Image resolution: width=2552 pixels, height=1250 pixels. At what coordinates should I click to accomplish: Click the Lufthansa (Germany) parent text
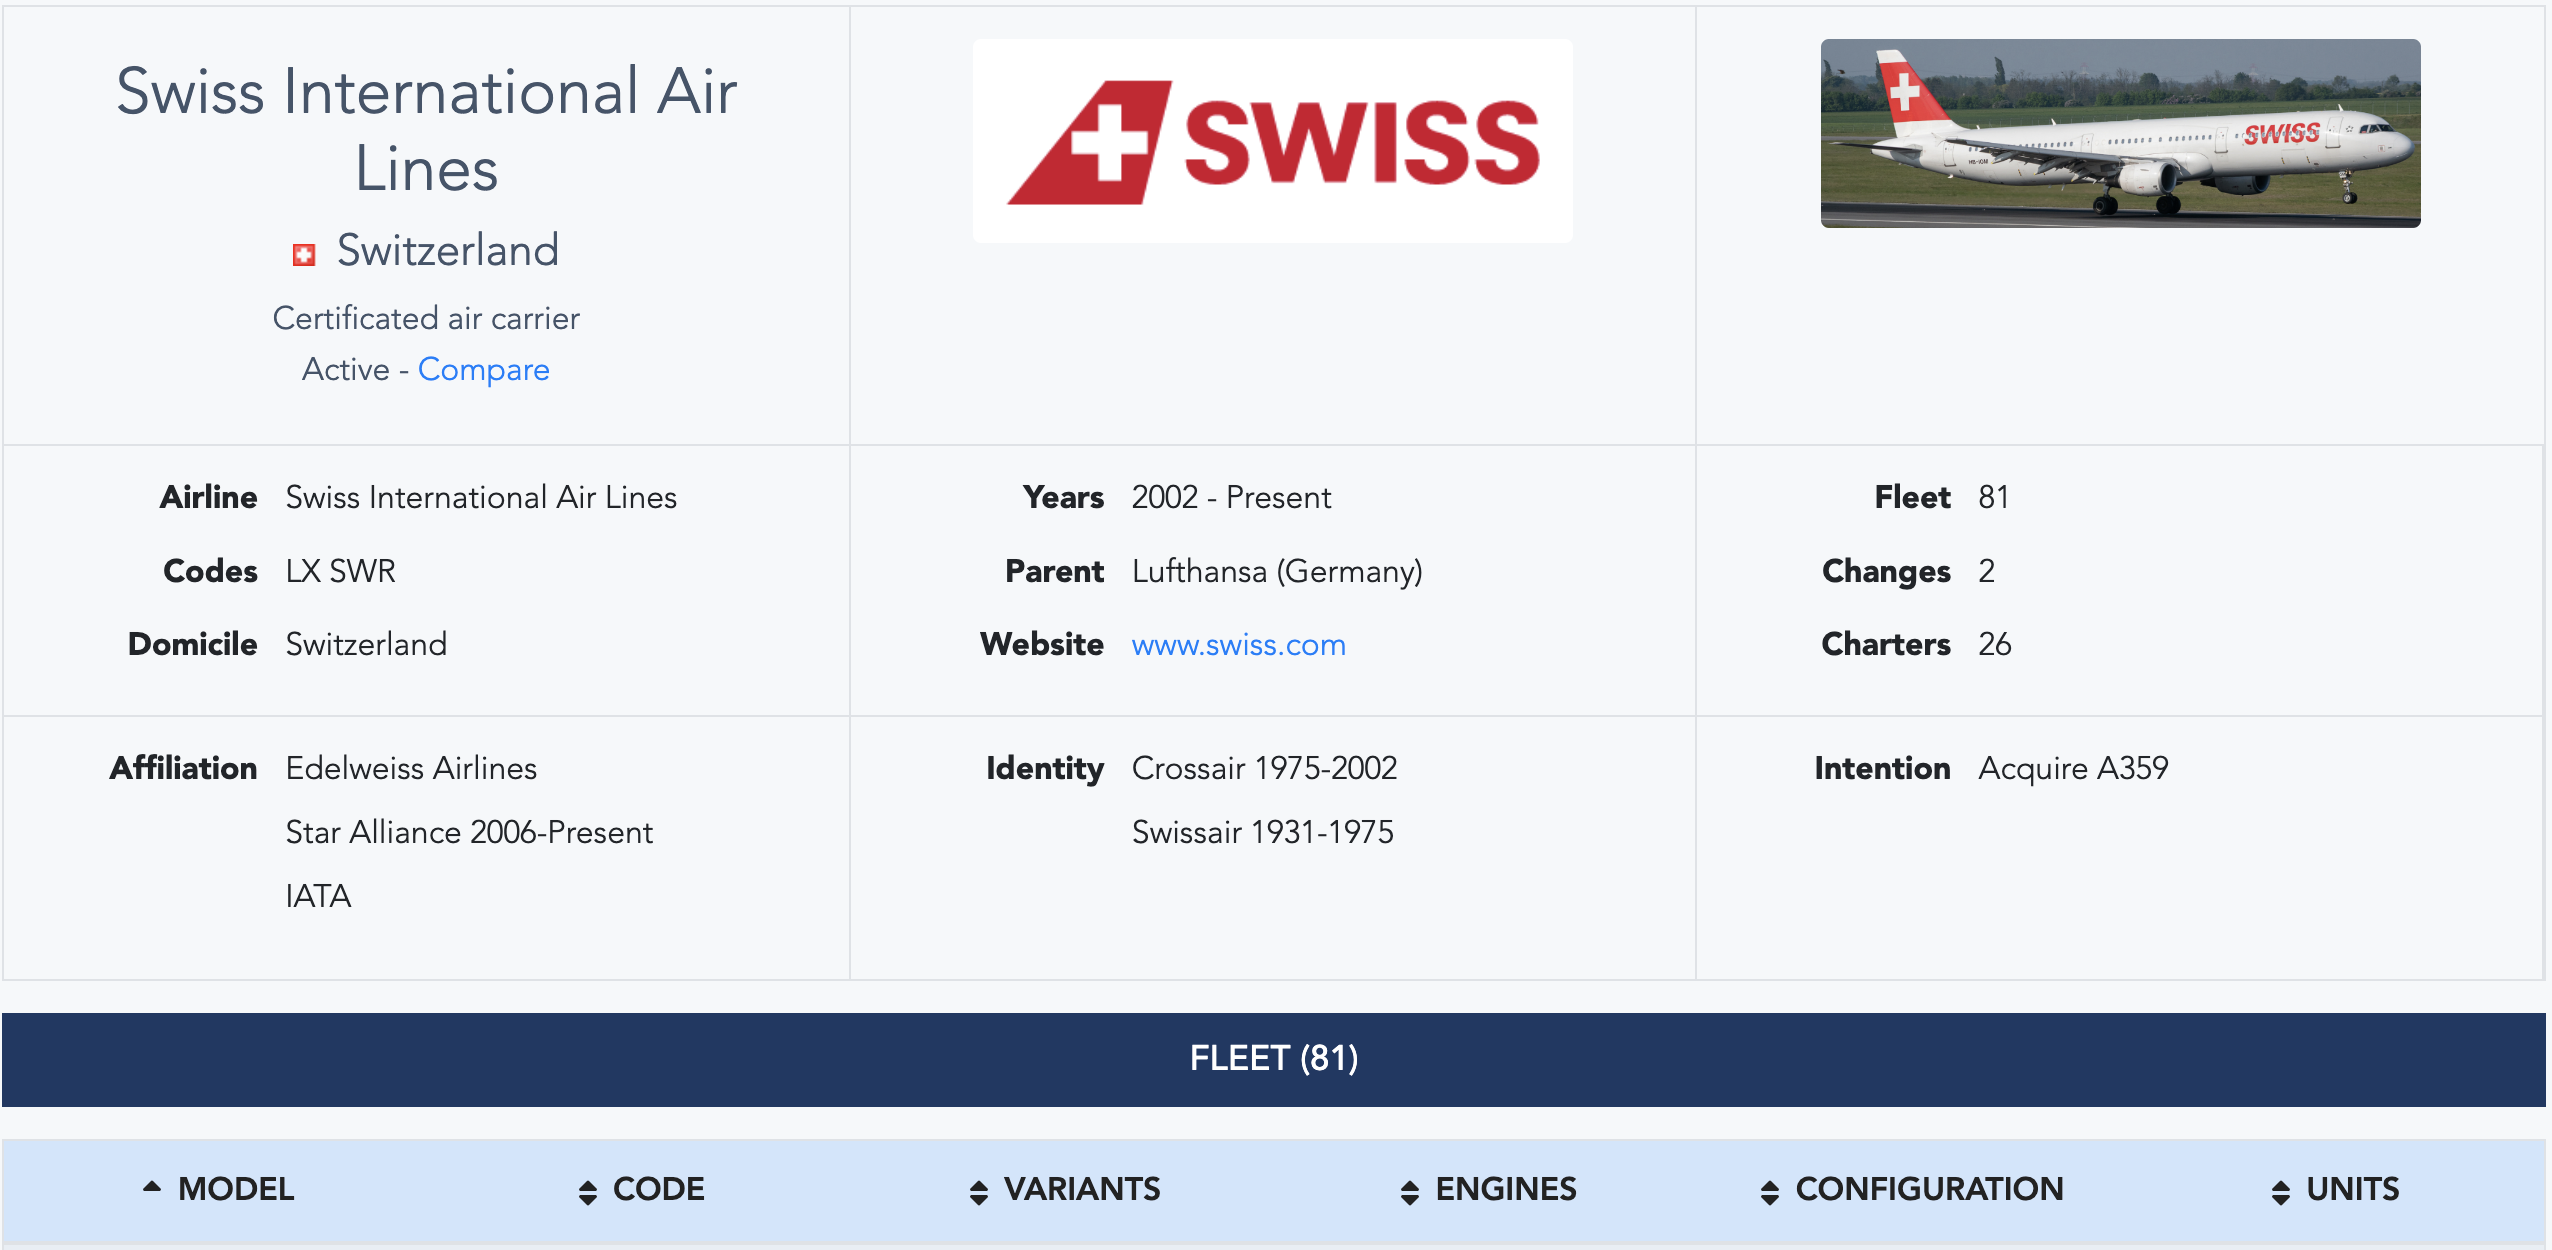point(1276,571)
